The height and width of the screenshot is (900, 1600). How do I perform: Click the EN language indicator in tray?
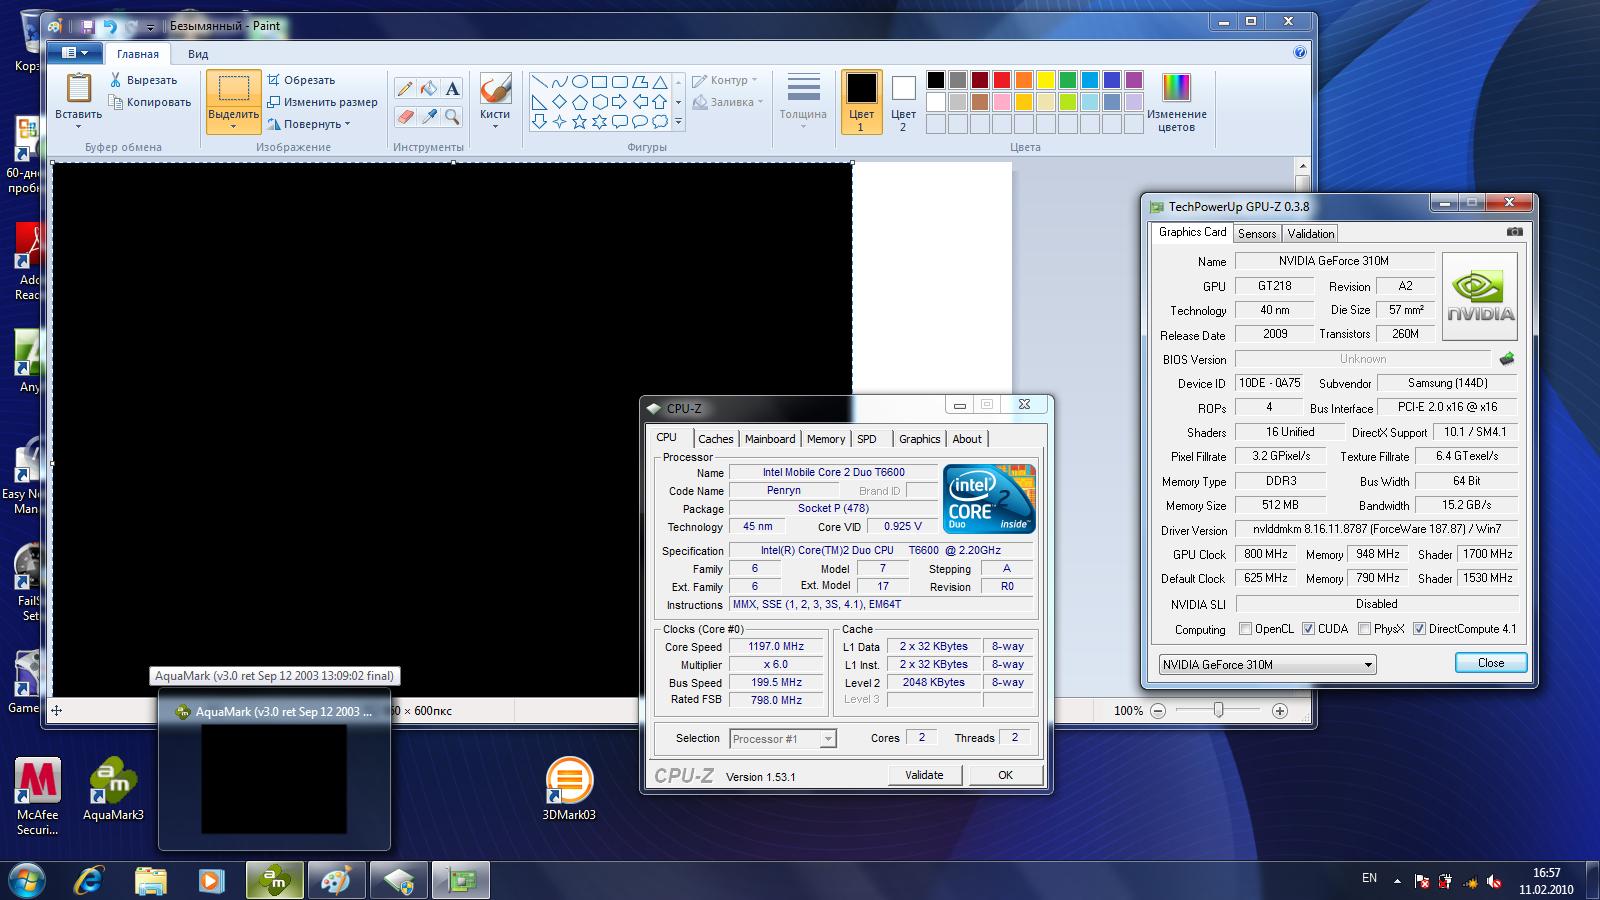[x=1369, y=879]
